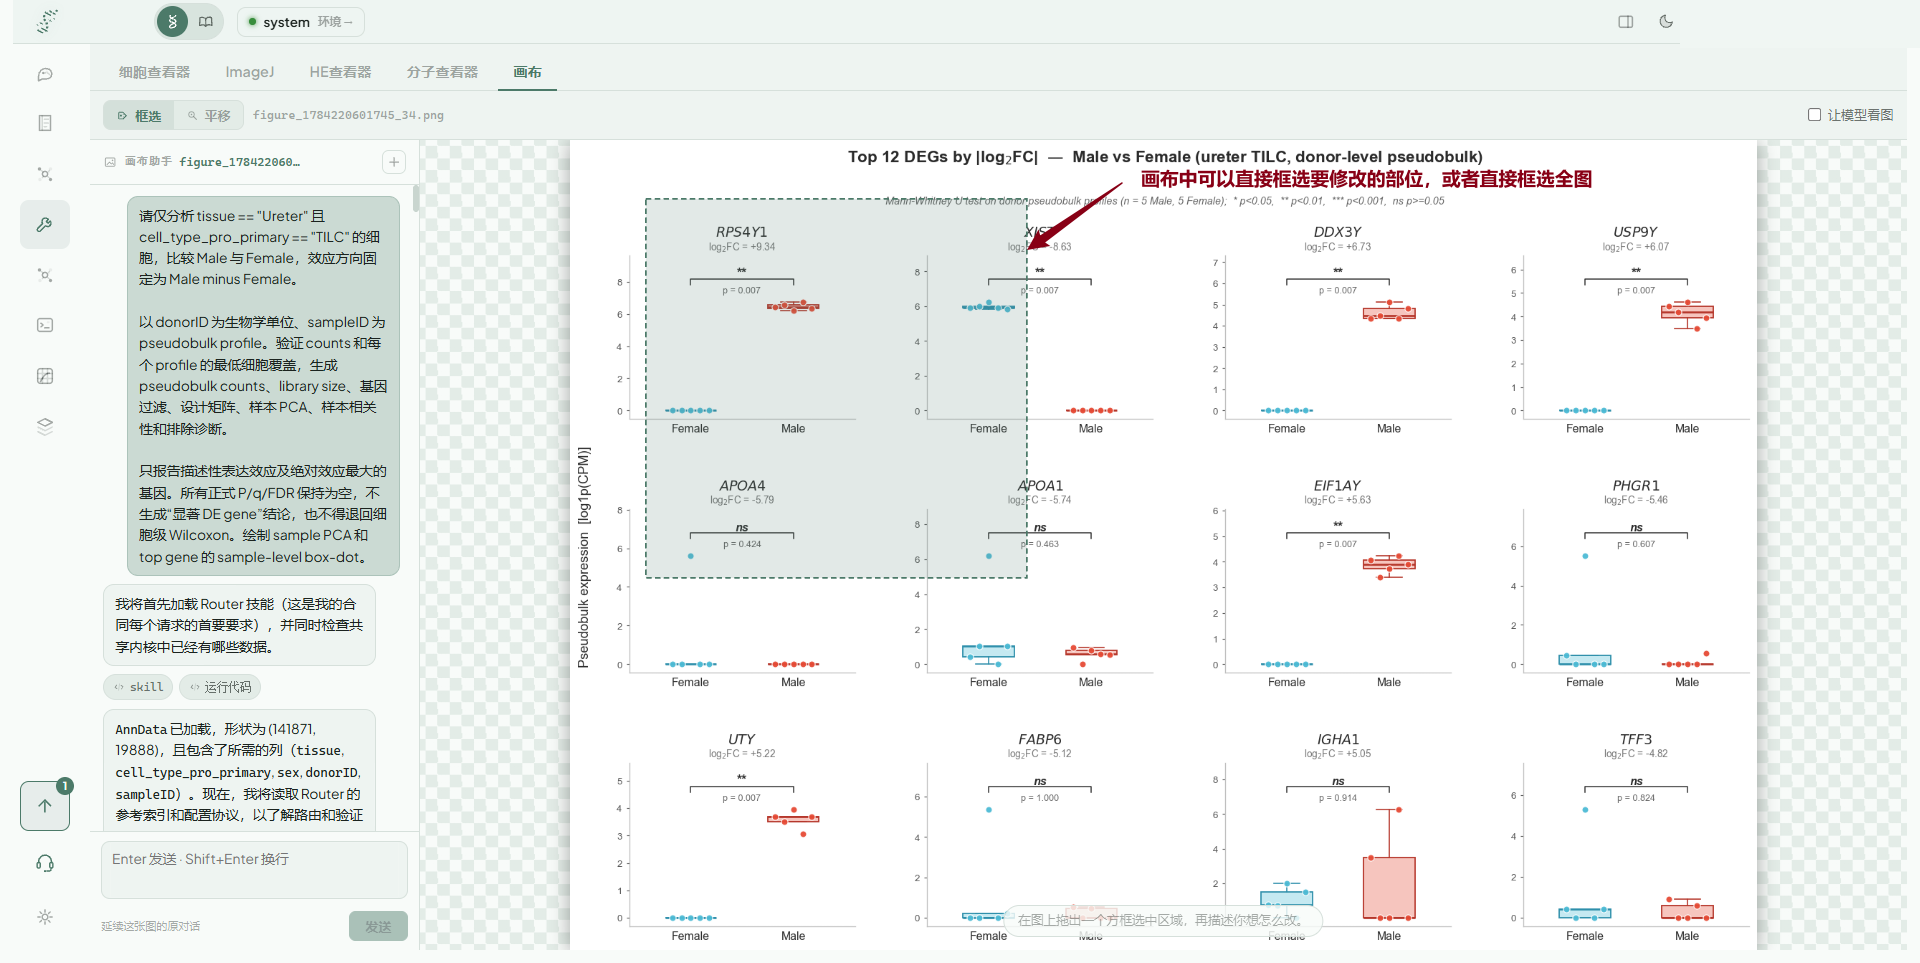Click the 发送 send button
The image size is (1920, 963).
coord(378,927)
